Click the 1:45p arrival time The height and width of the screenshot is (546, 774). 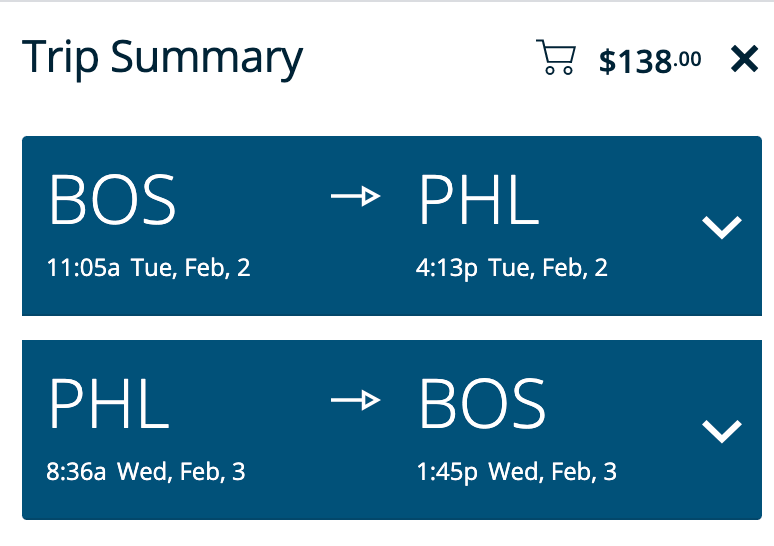click(447, 471)
